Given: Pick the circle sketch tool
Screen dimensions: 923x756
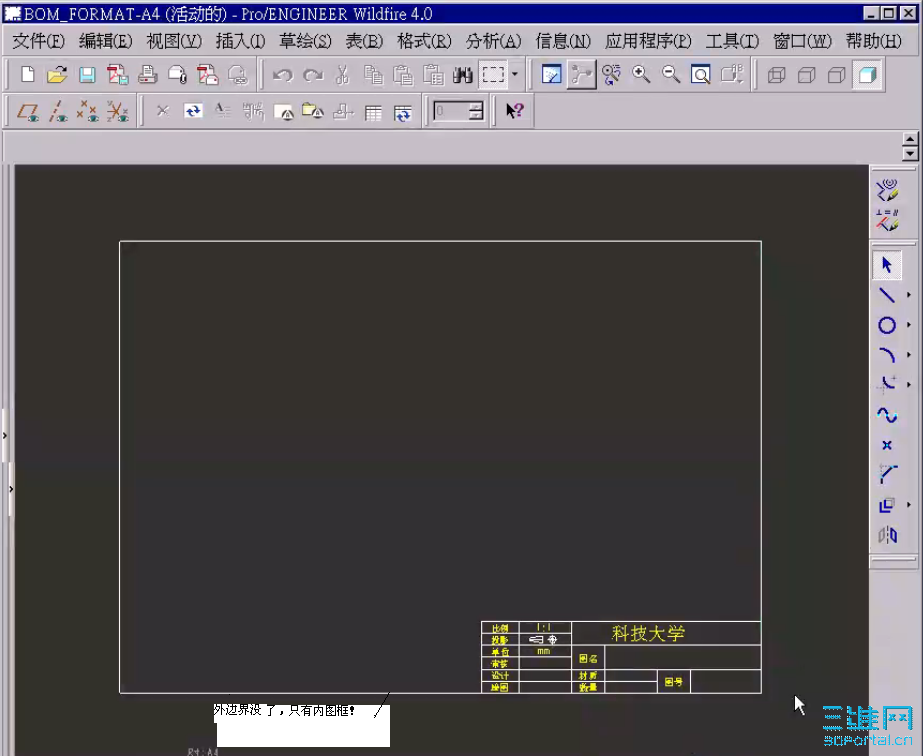Looking at the screenshot, I should [x=887, y=325].
